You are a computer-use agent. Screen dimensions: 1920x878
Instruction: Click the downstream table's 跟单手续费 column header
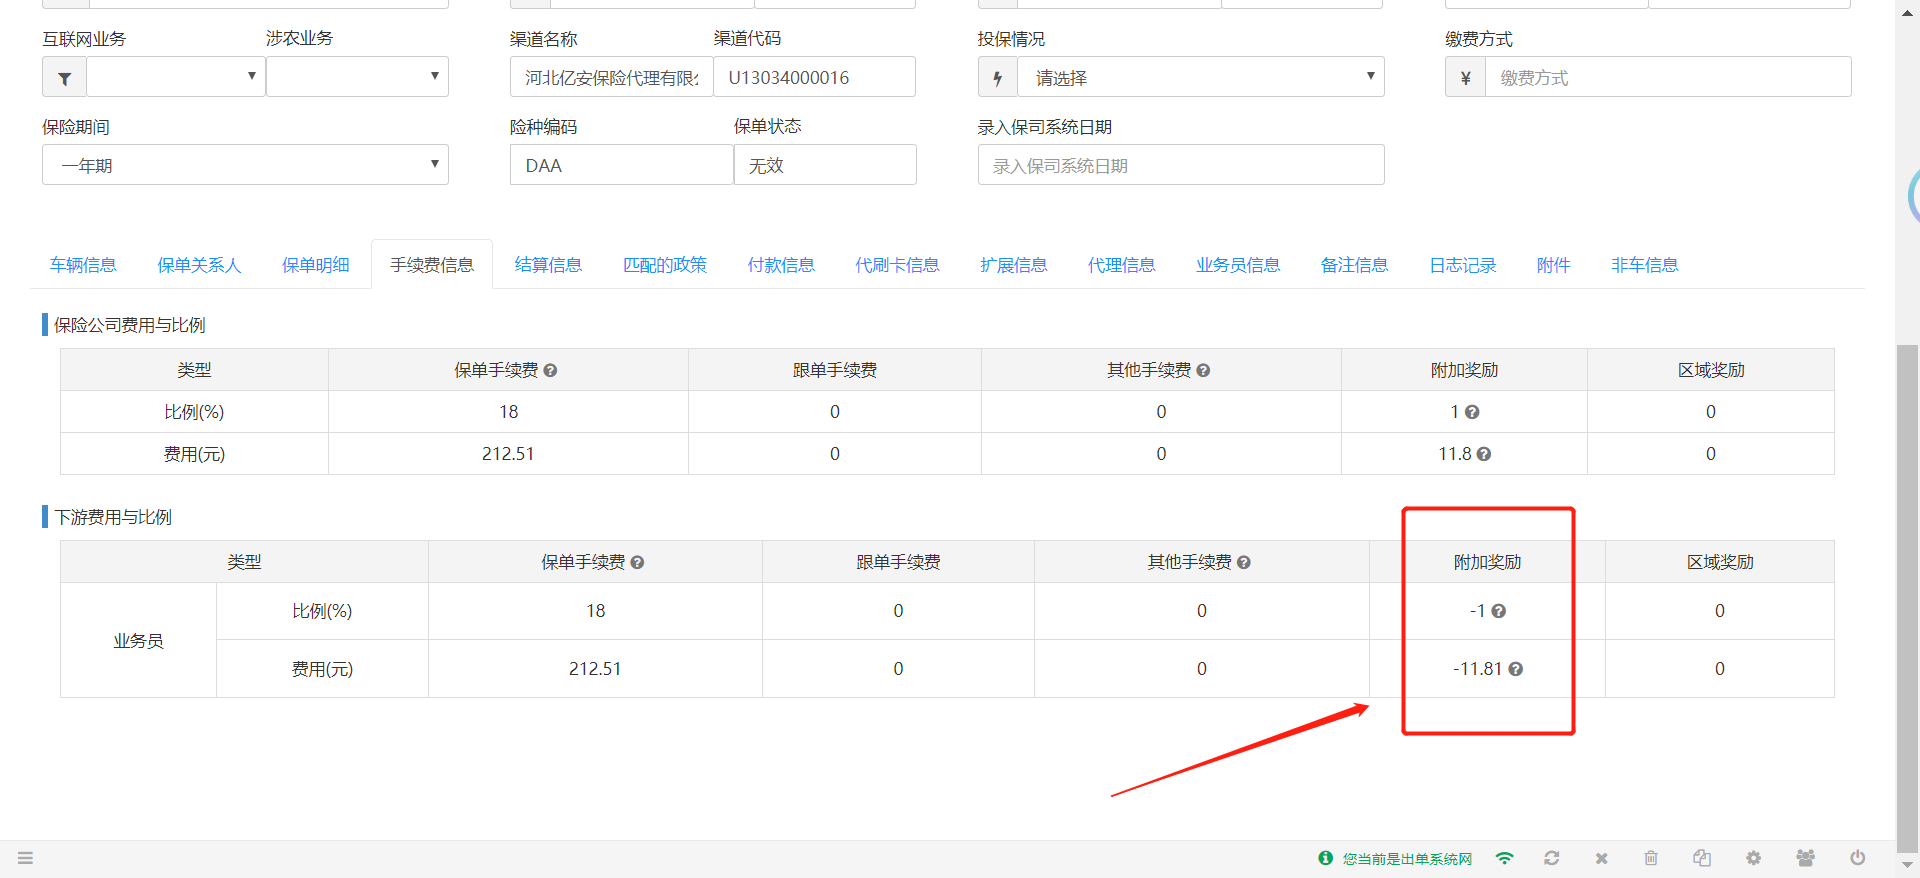[898, 562]
